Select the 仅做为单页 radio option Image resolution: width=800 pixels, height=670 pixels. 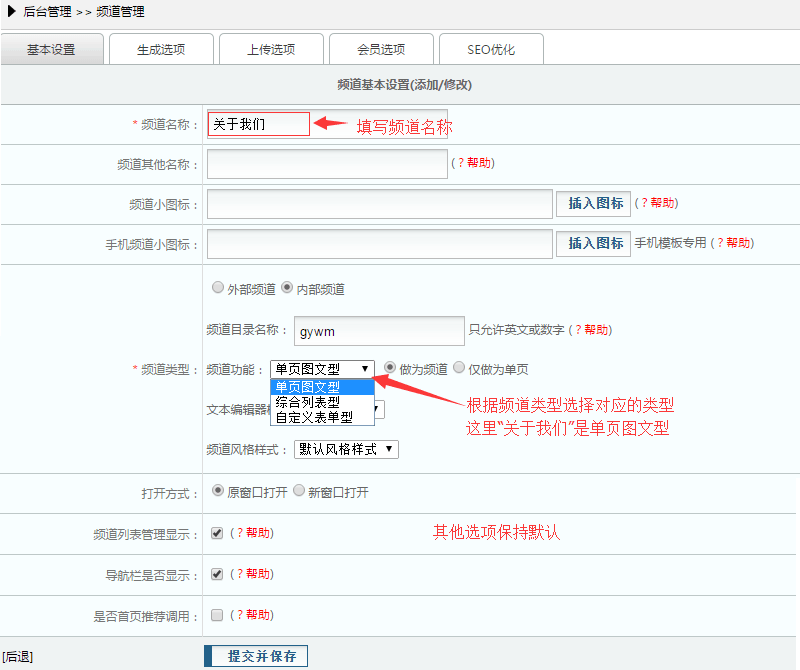[x=460, y=368]
